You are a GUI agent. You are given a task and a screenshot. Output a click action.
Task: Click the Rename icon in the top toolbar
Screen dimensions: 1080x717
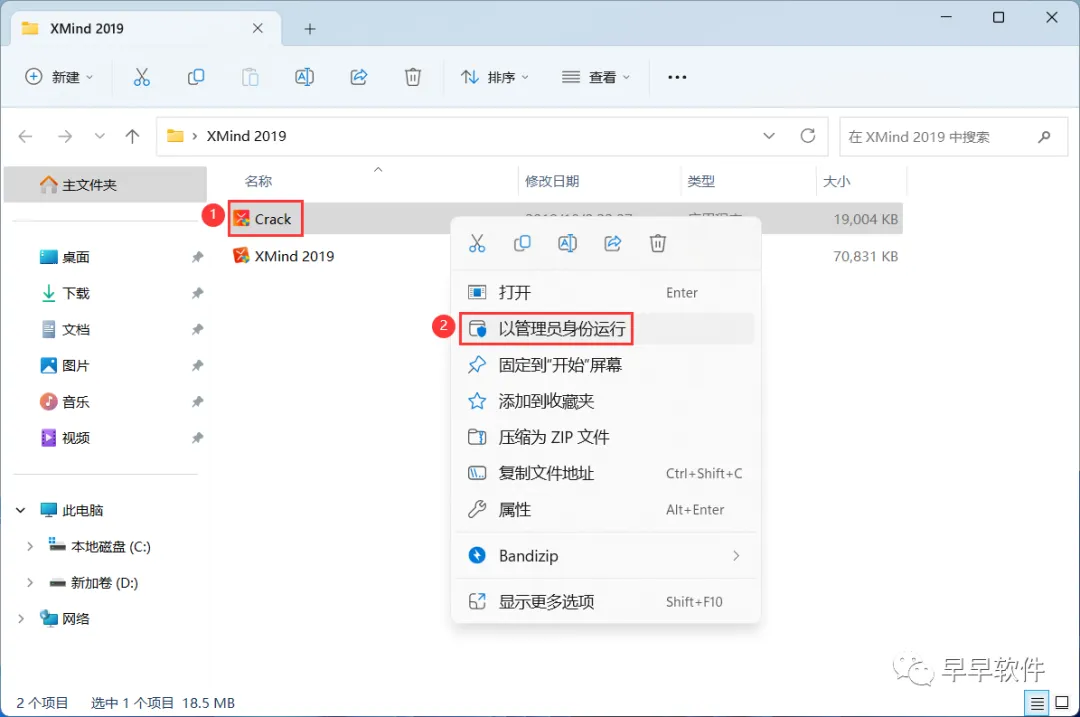[x=304, y=77]
